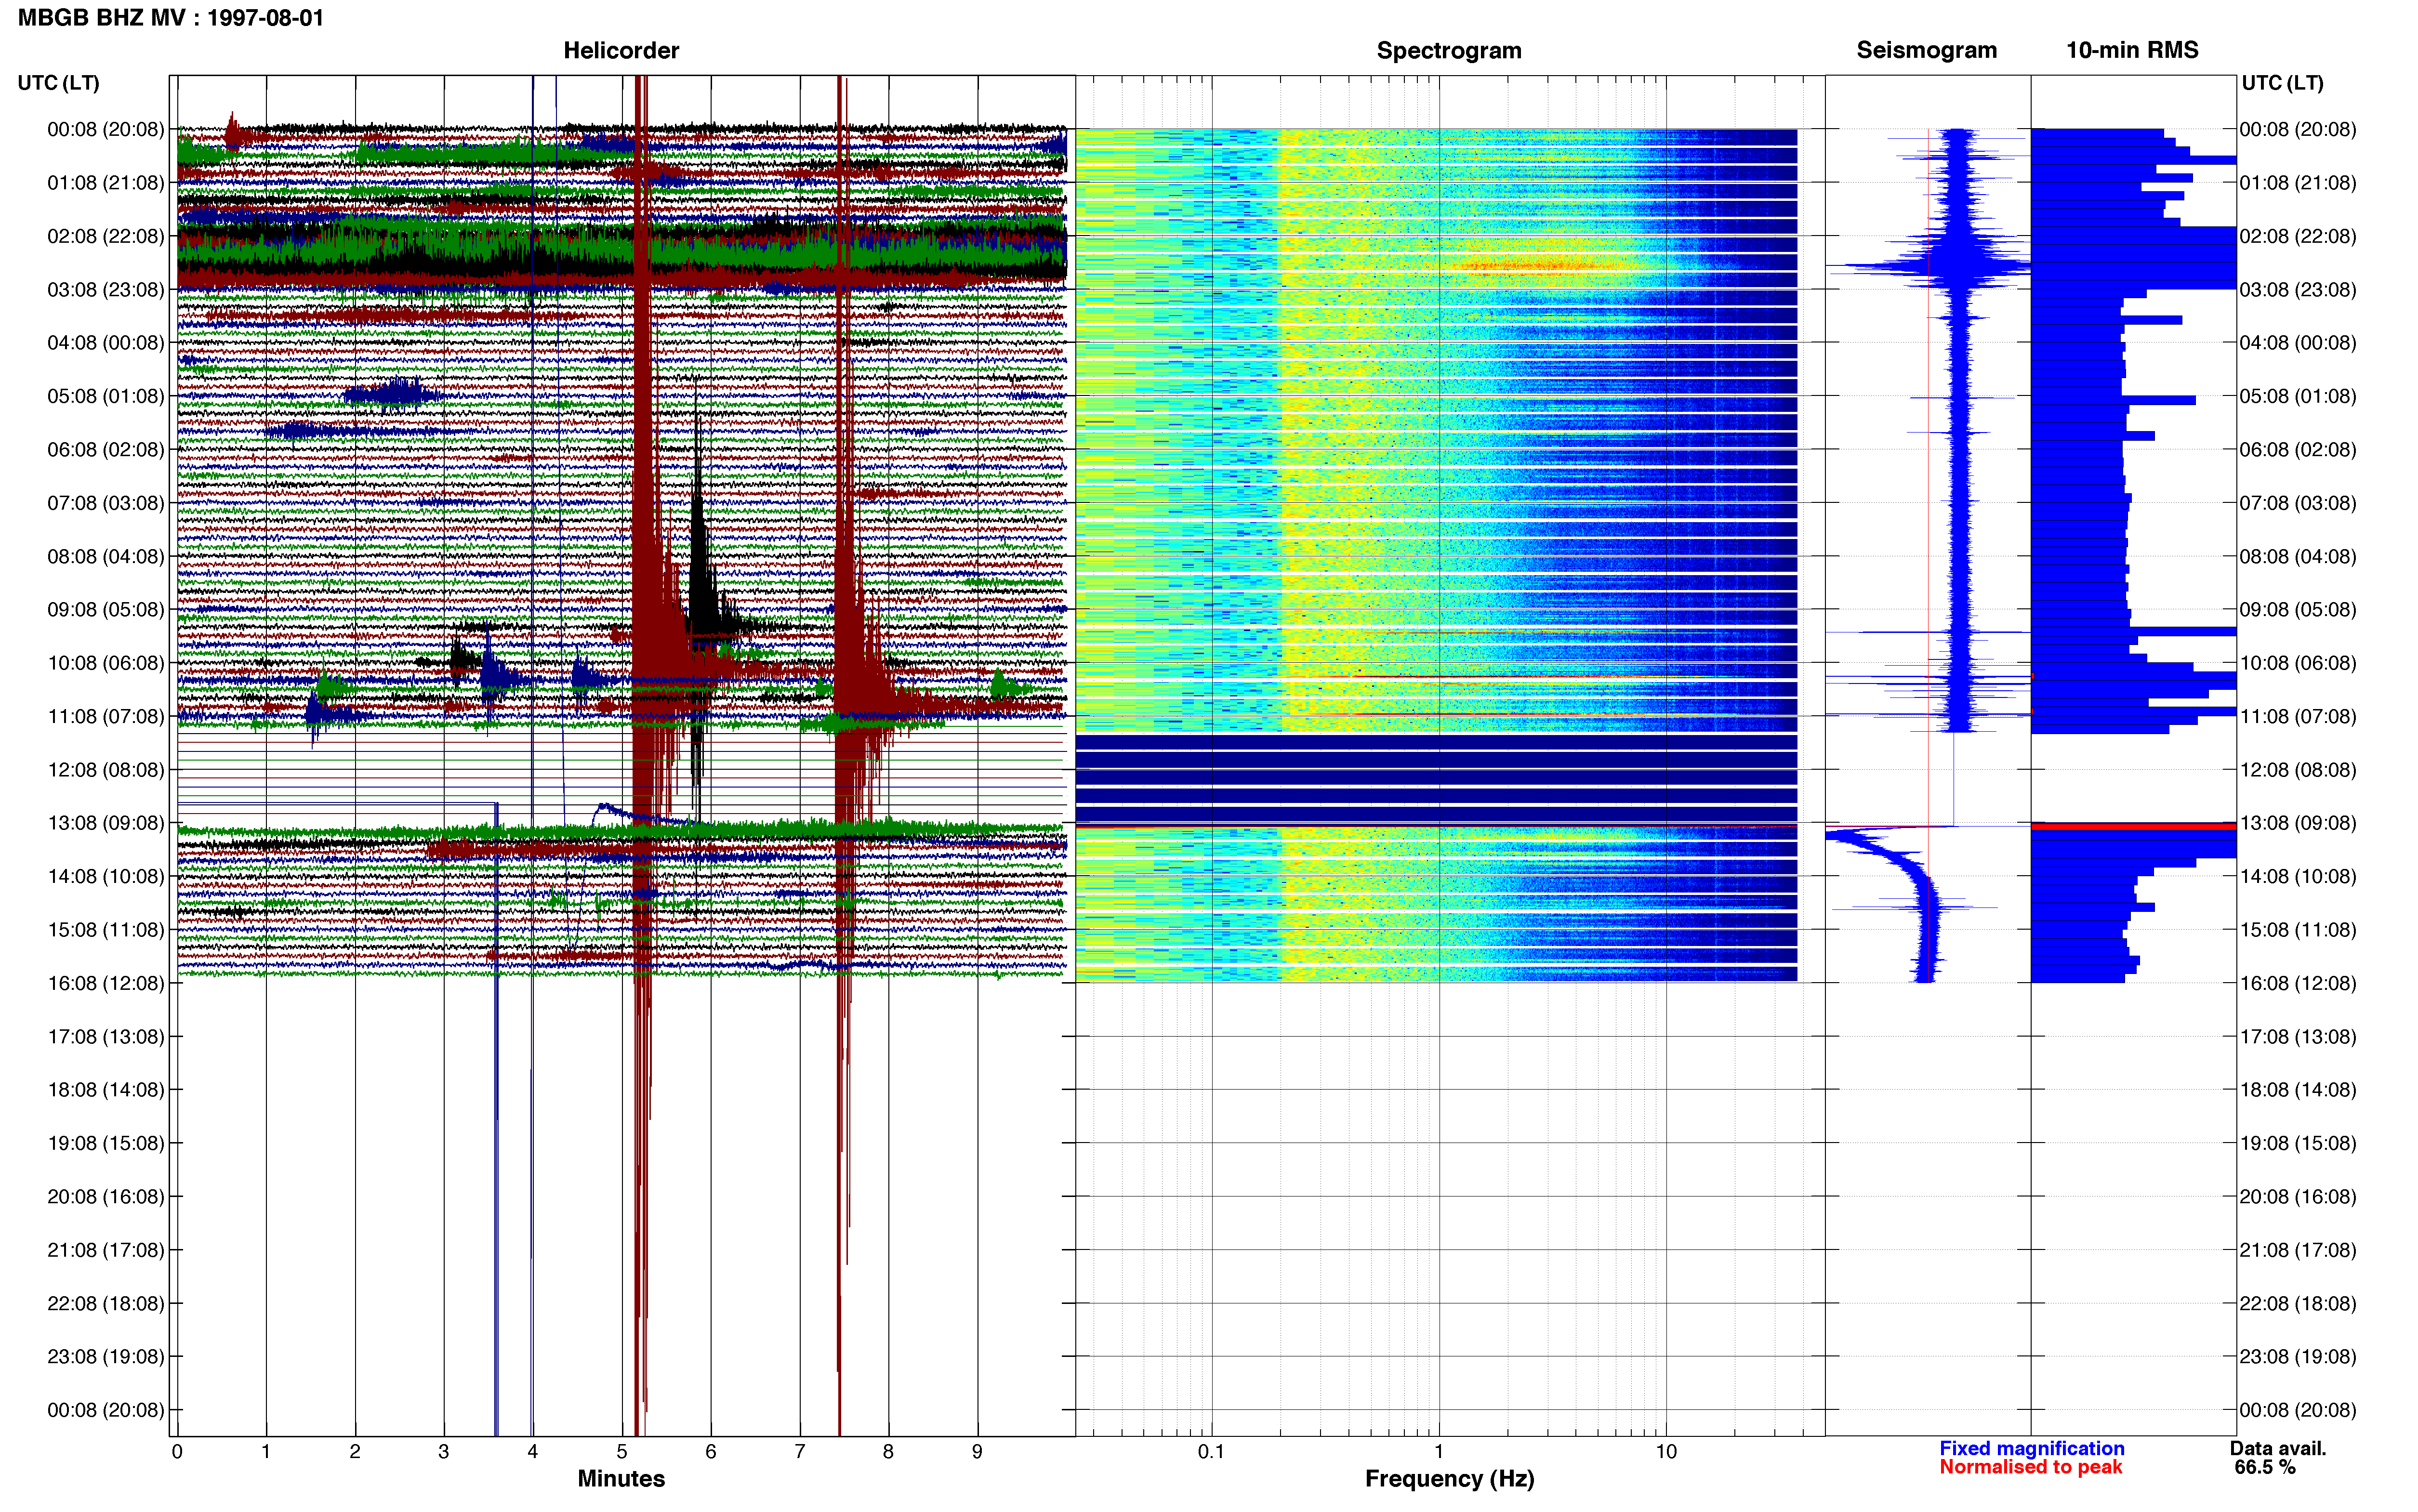
Task: Click the left time label '10:08 (06:08)'
Action: click(106, 663)
